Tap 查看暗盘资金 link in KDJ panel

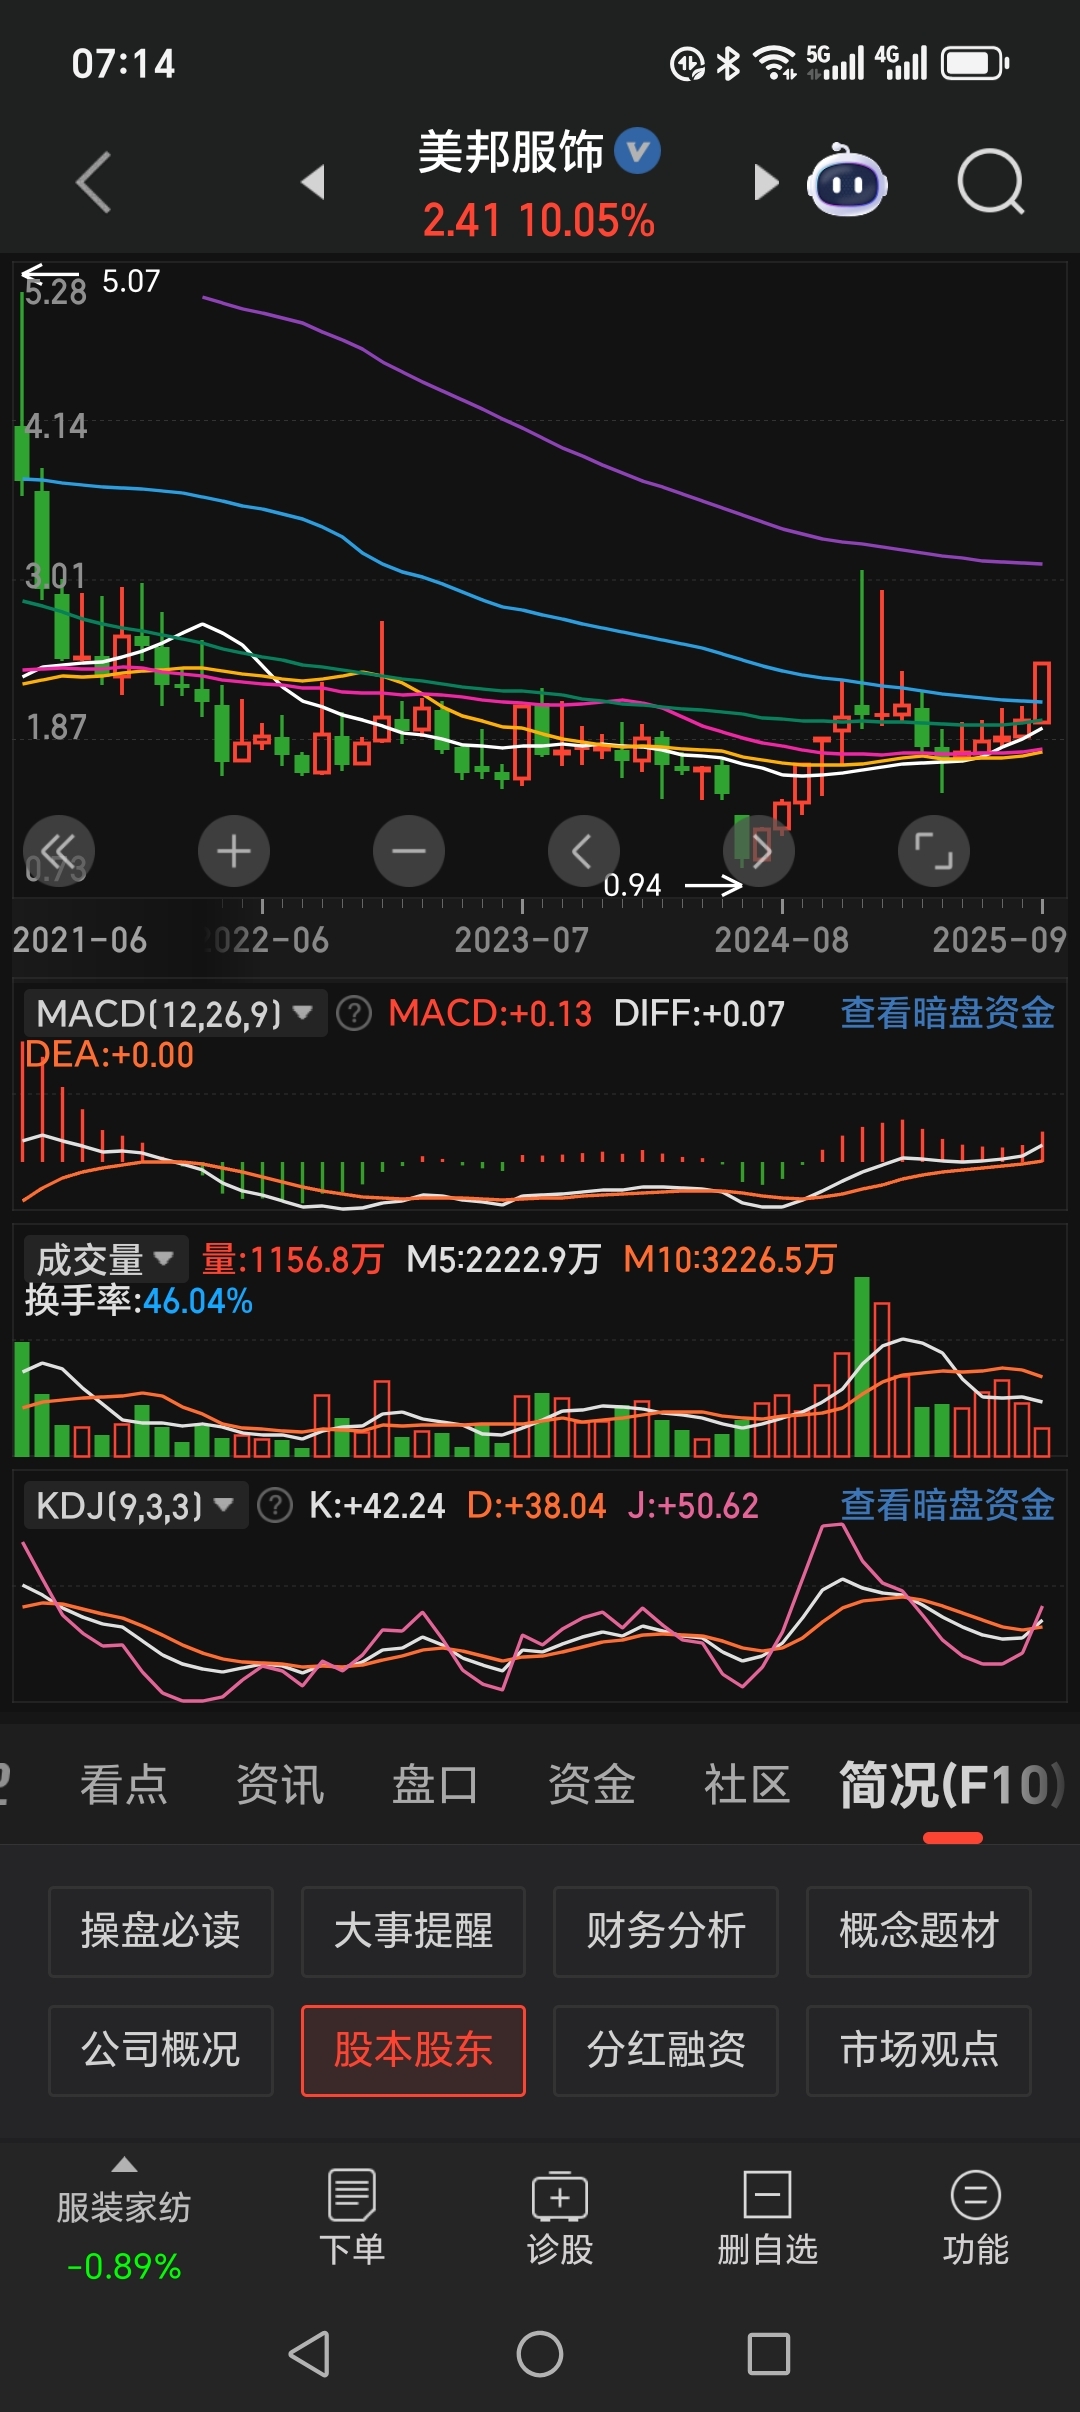point(947,1505)
